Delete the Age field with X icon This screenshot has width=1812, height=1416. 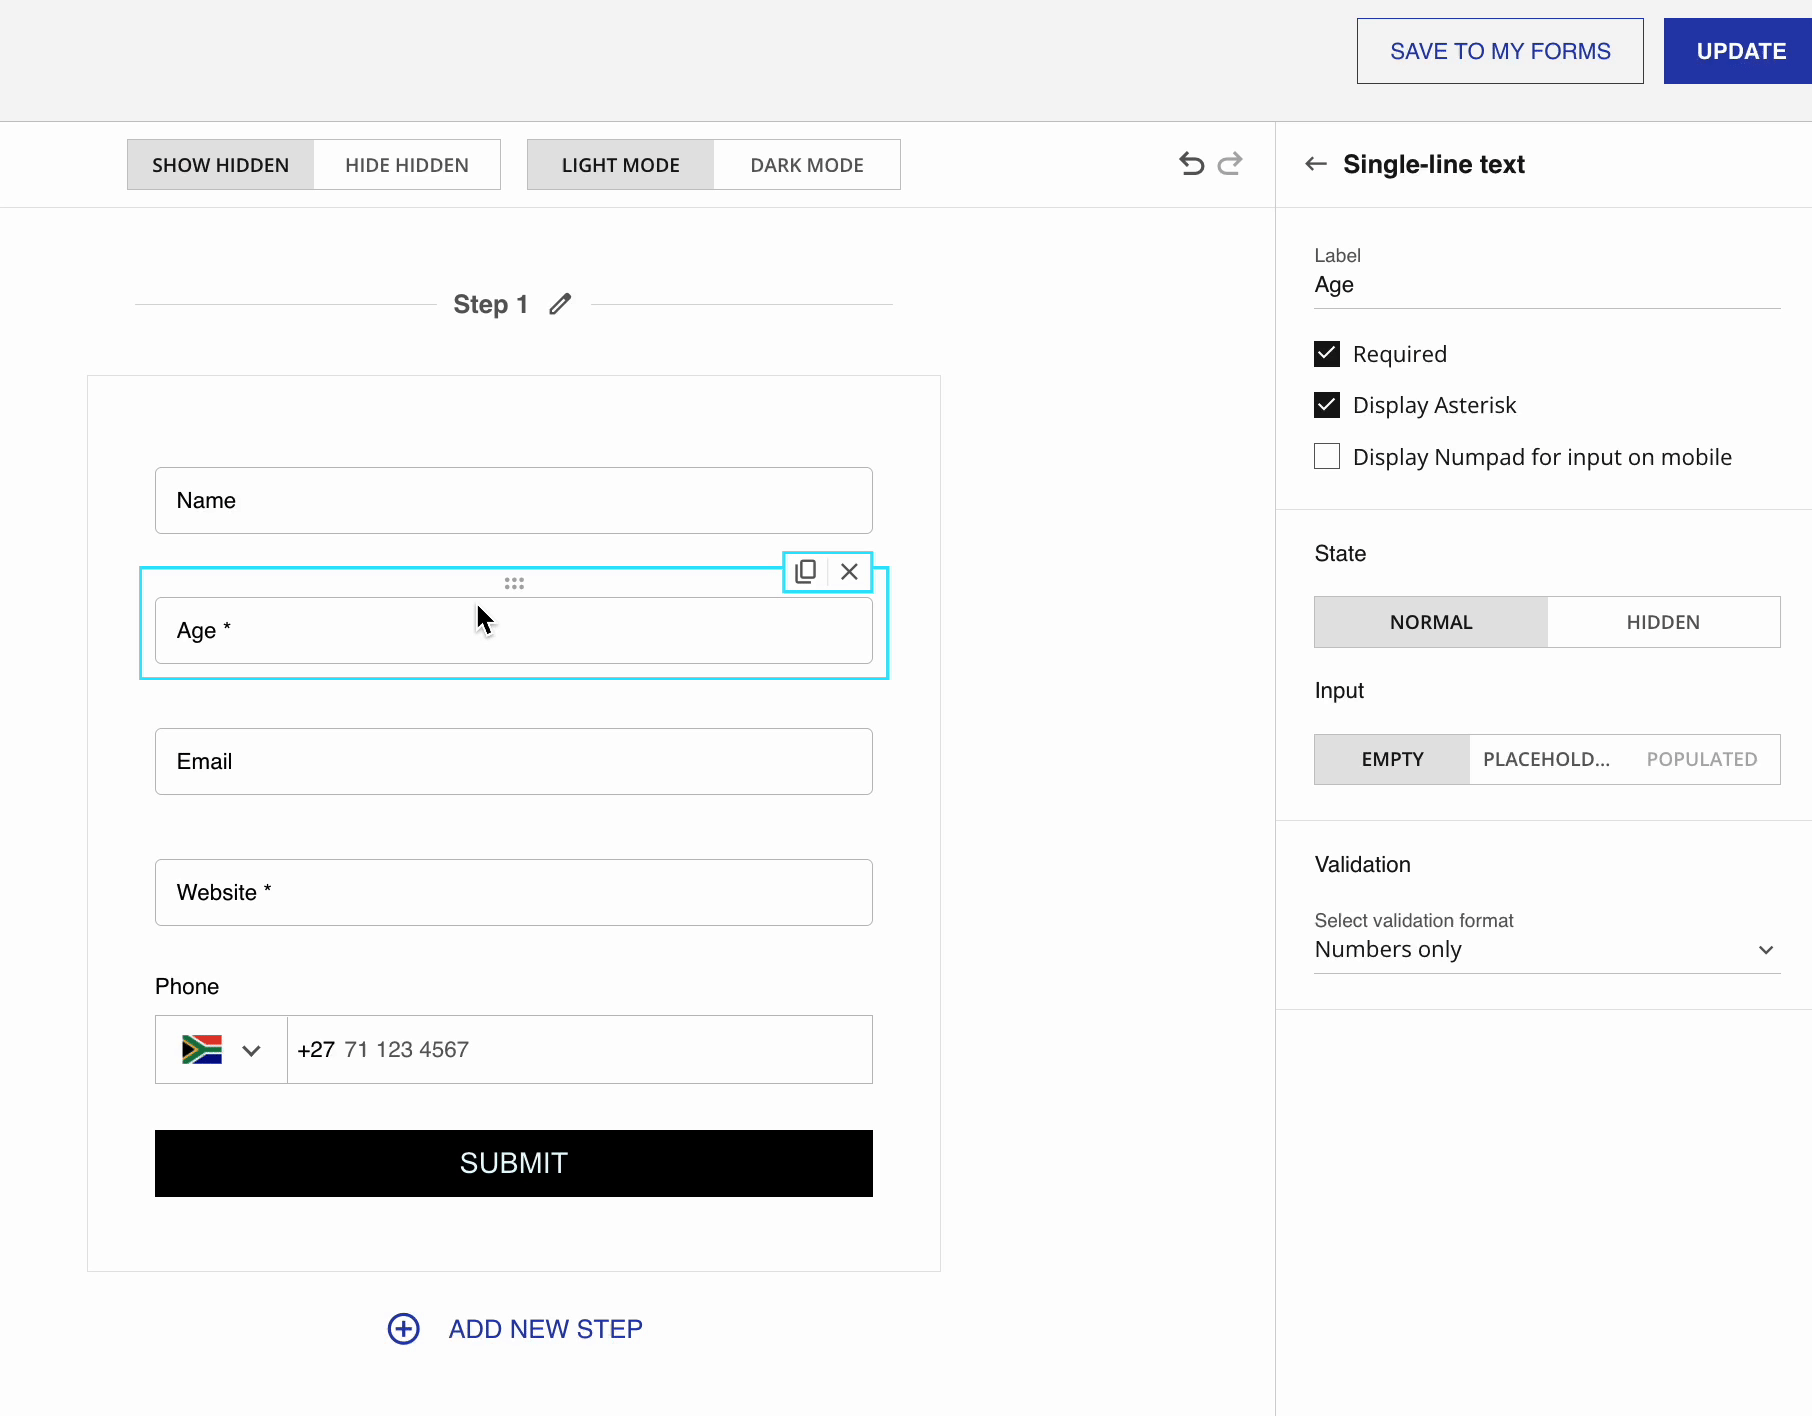pos(849,571)
